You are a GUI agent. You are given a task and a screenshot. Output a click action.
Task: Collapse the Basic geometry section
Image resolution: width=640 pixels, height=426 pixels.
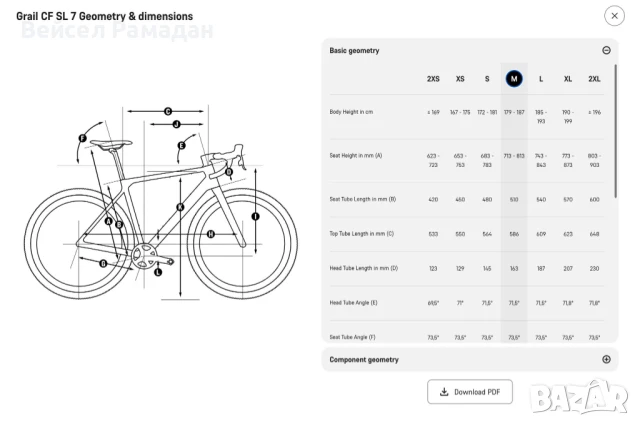606,50
